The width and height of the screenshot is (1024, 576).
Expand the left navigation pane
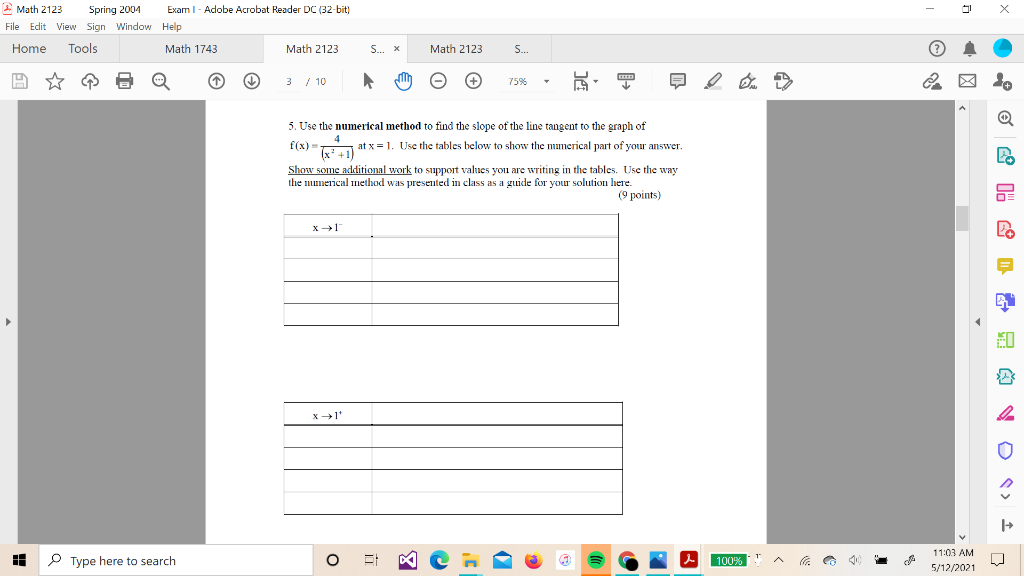point(7,322)
